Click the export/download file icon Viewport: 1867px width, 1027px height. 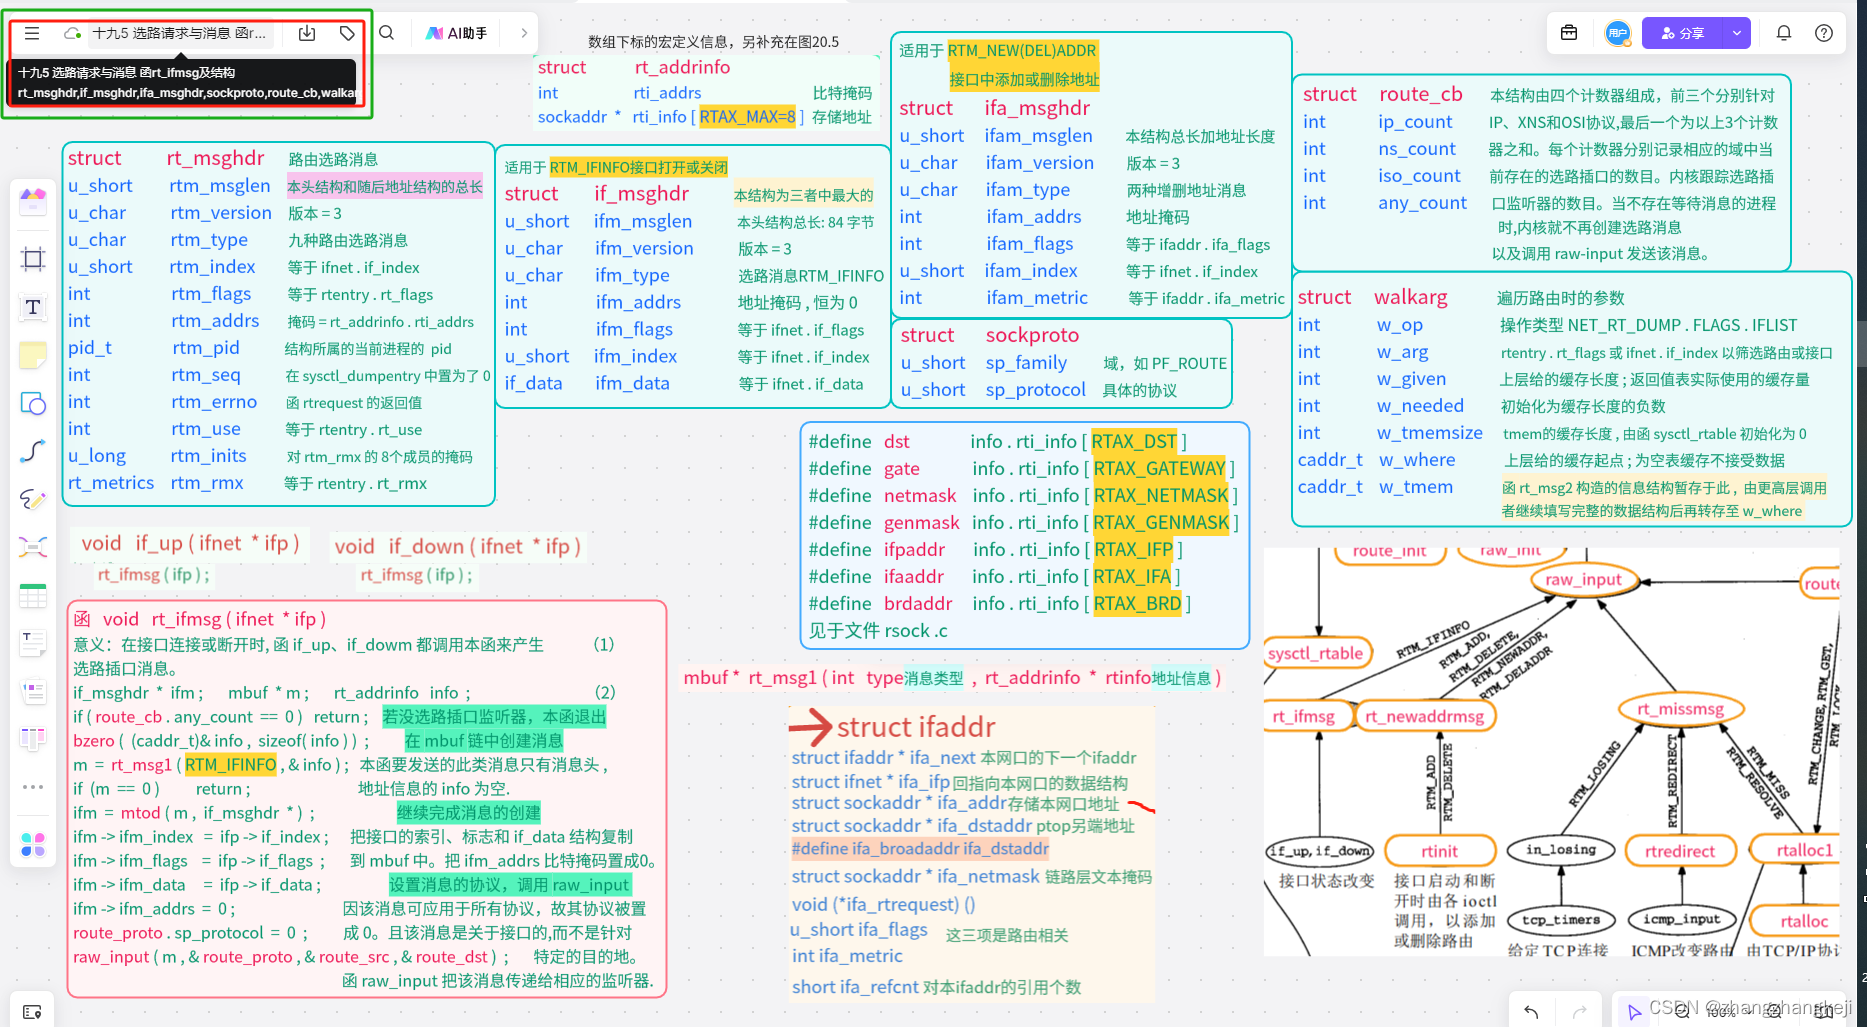tap(307, 33)
